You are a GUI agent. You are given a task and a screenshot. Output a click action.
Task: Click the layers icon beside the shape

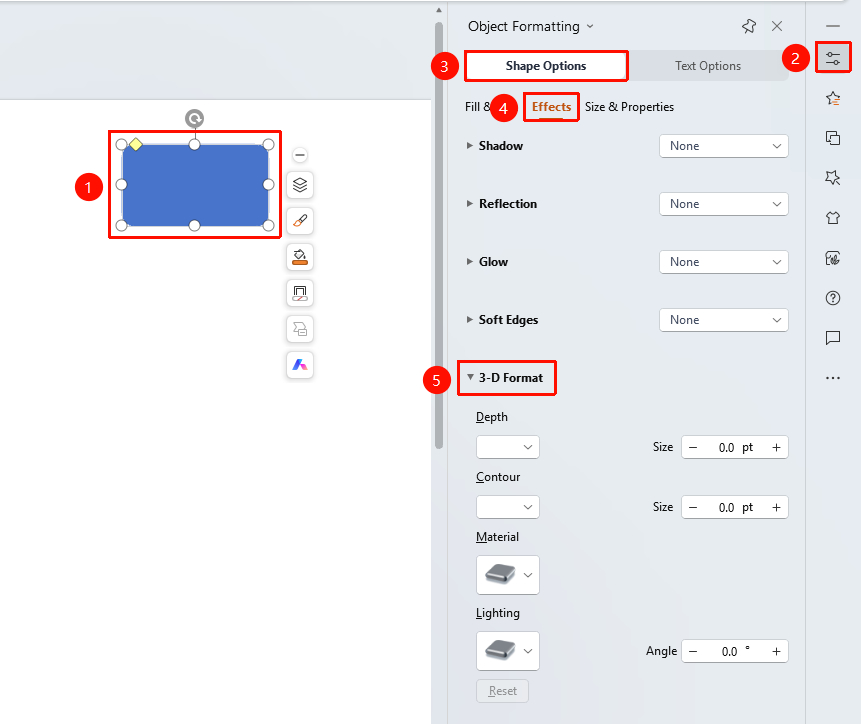pos(300,186)
